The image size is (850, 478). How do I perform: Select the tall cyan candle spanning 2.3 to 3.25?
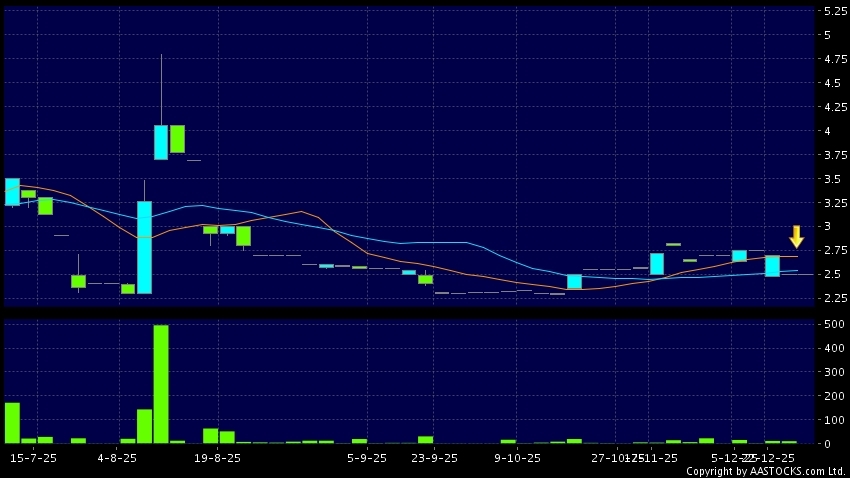pyautogui.click(x=144, y=247)
